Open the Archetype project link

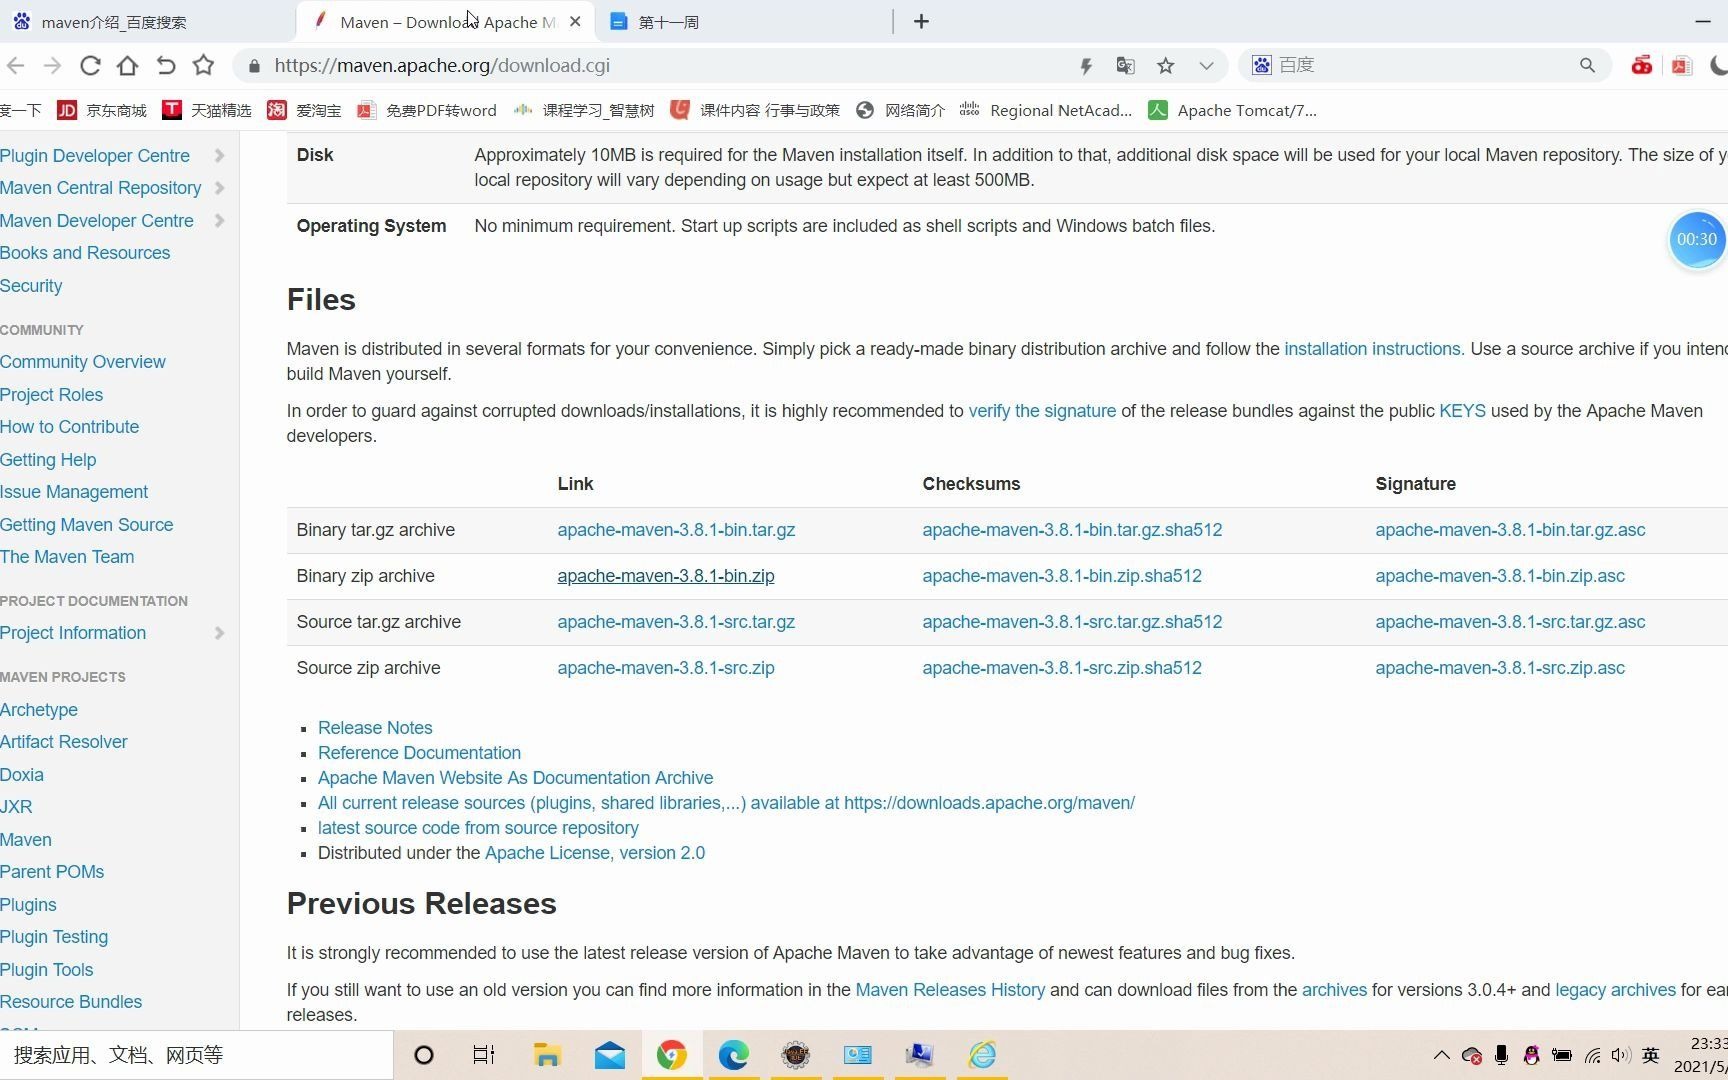pyautogui.click(x=39, y=710)
